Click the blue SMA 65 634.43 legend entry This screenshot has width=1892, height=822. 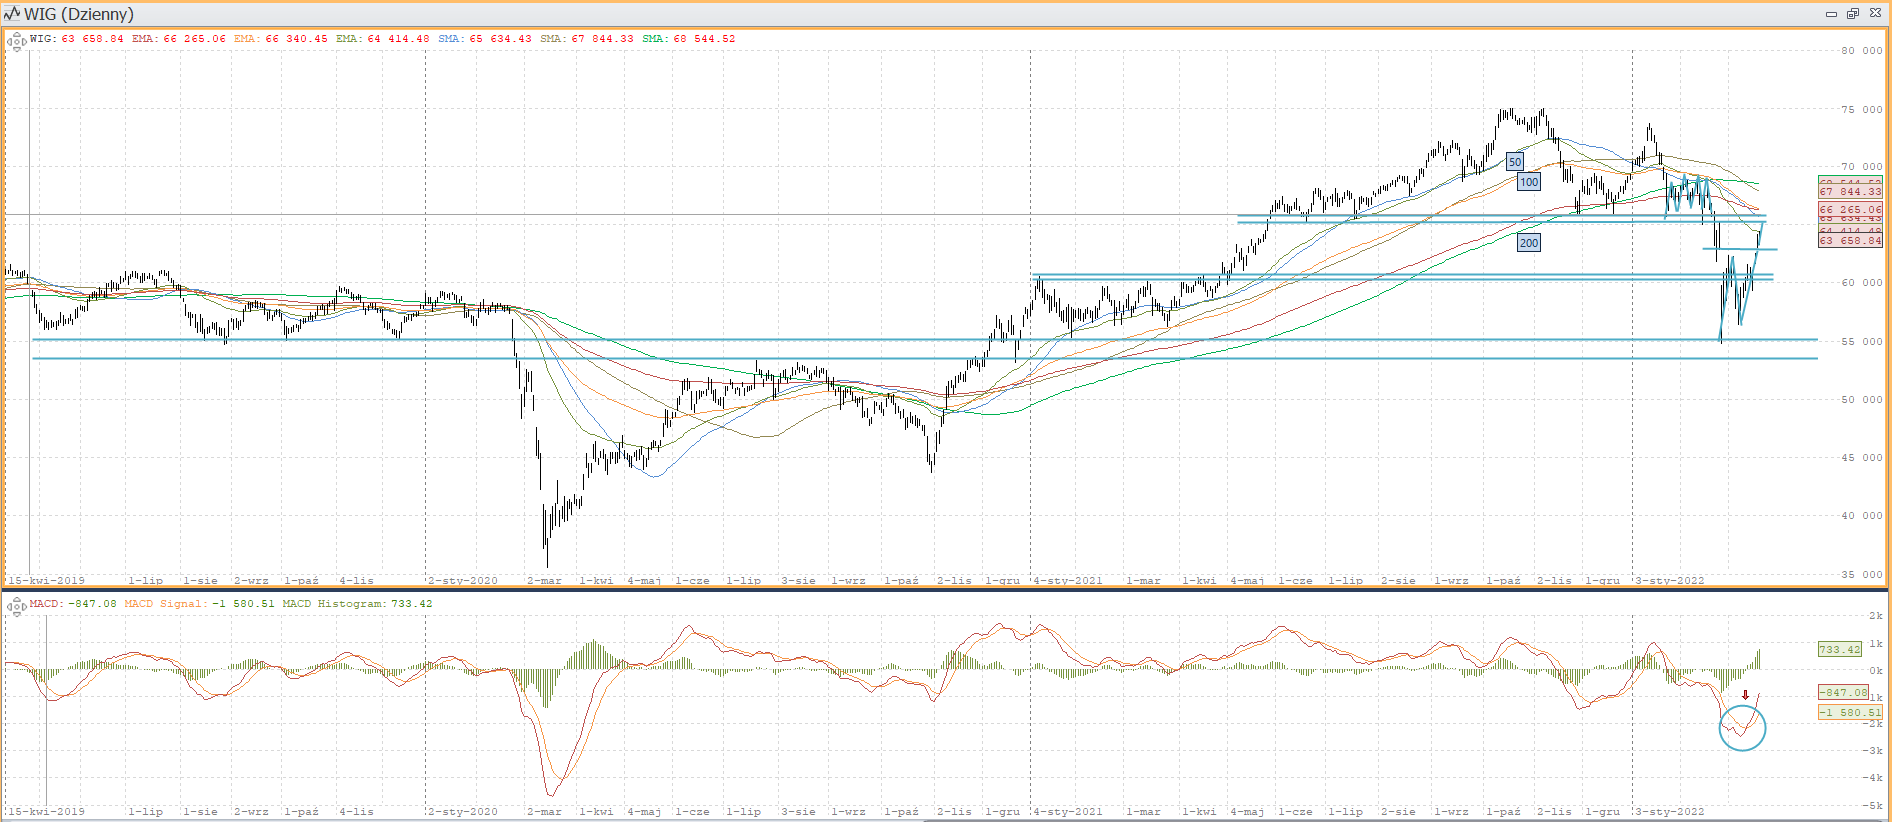(485, 39)
